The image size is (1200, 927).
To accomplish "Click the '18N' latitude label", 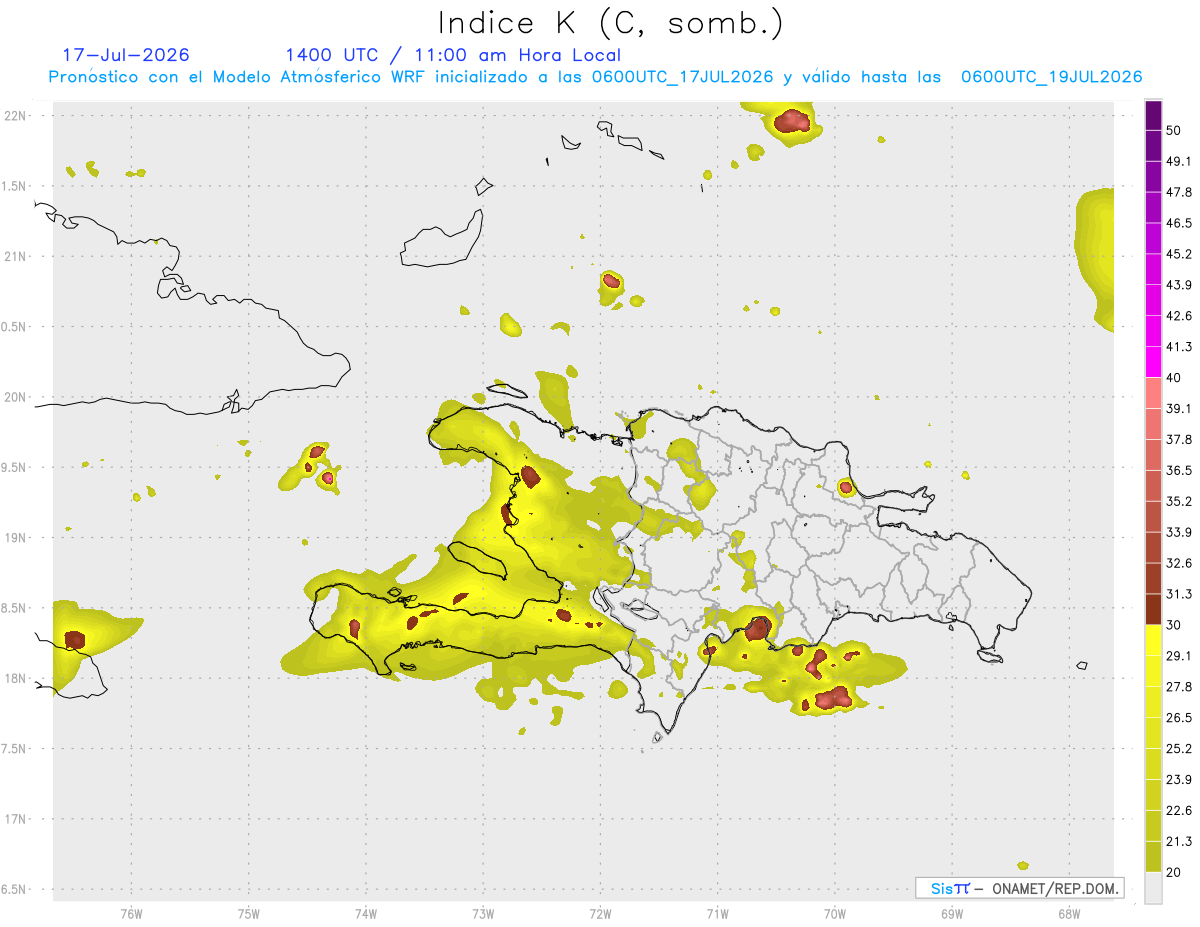I will pos(17,678).
